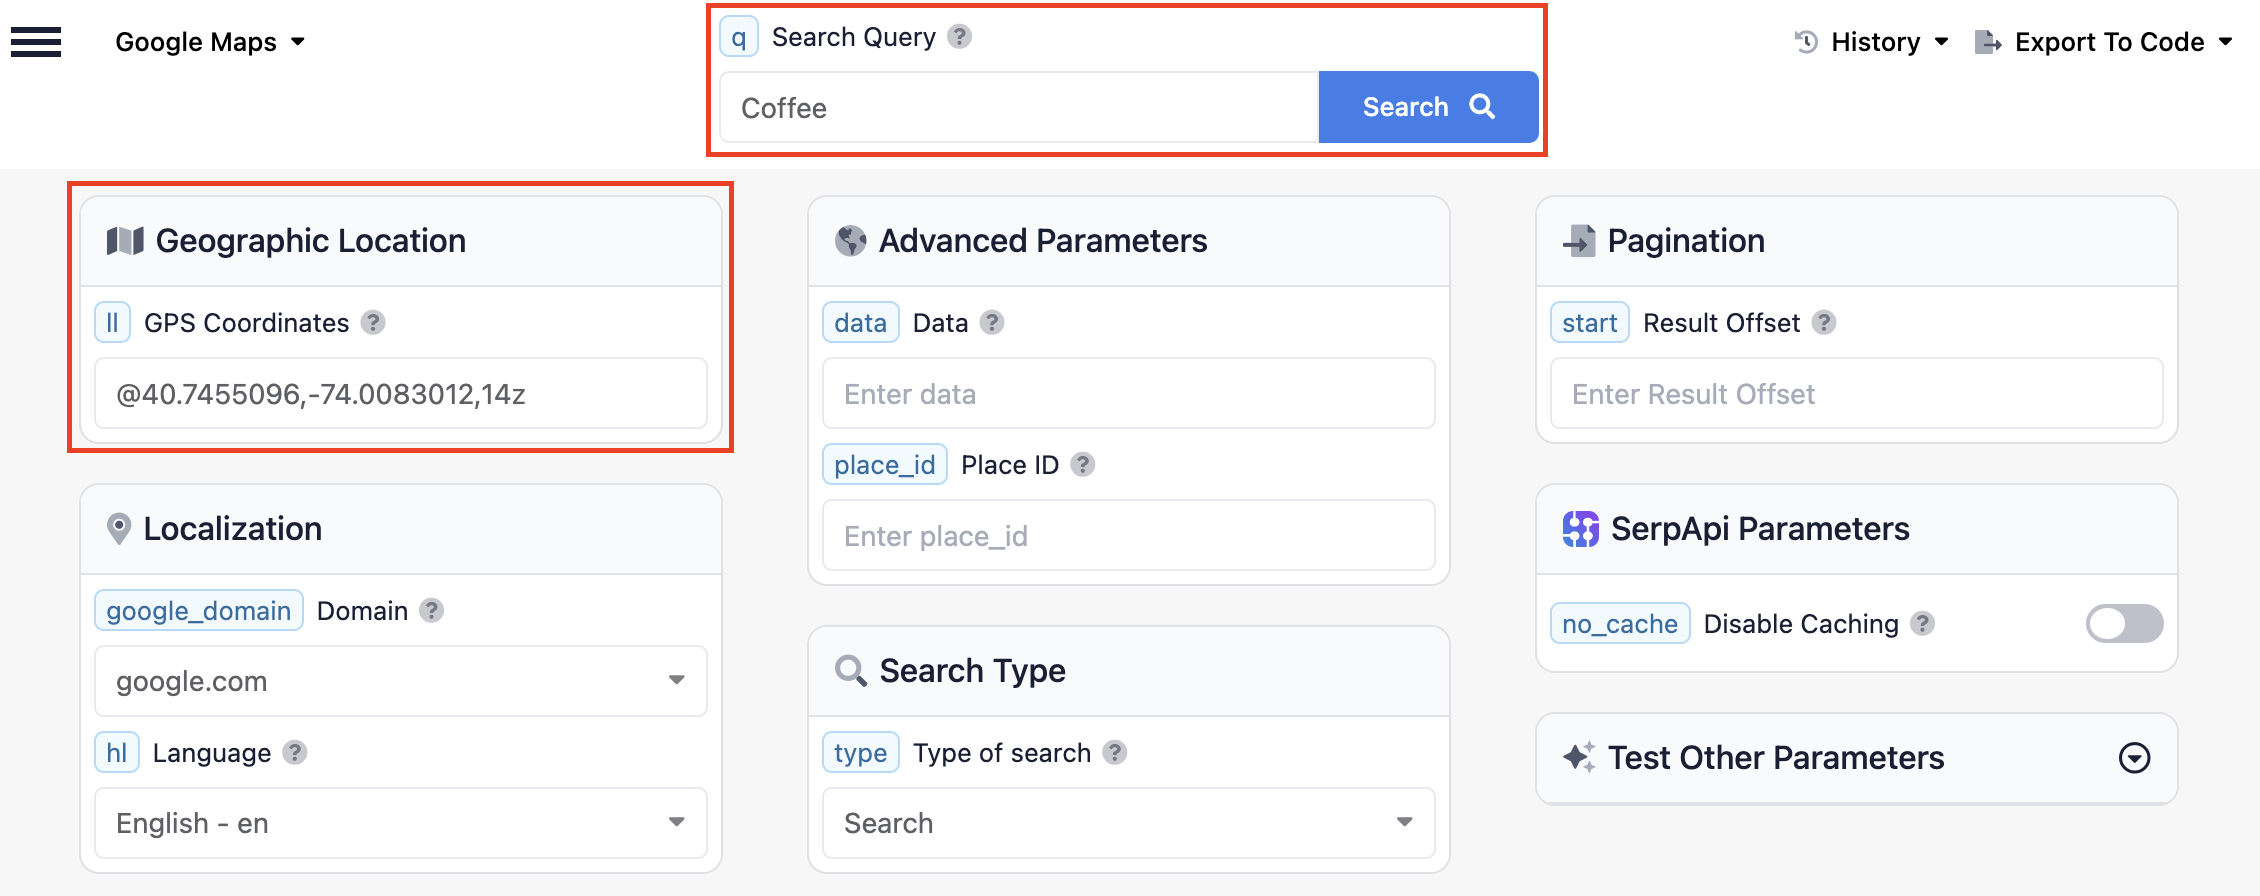The image size is (2260, 896).
Task: Click the Search Query help icon
Action: coord(959,37)
